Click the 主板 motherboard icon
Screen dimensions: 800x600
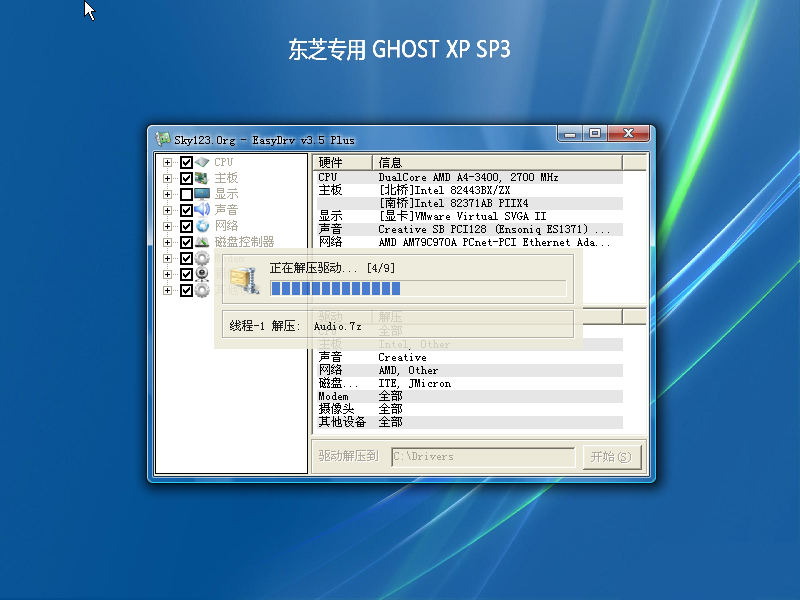[202, 178]
